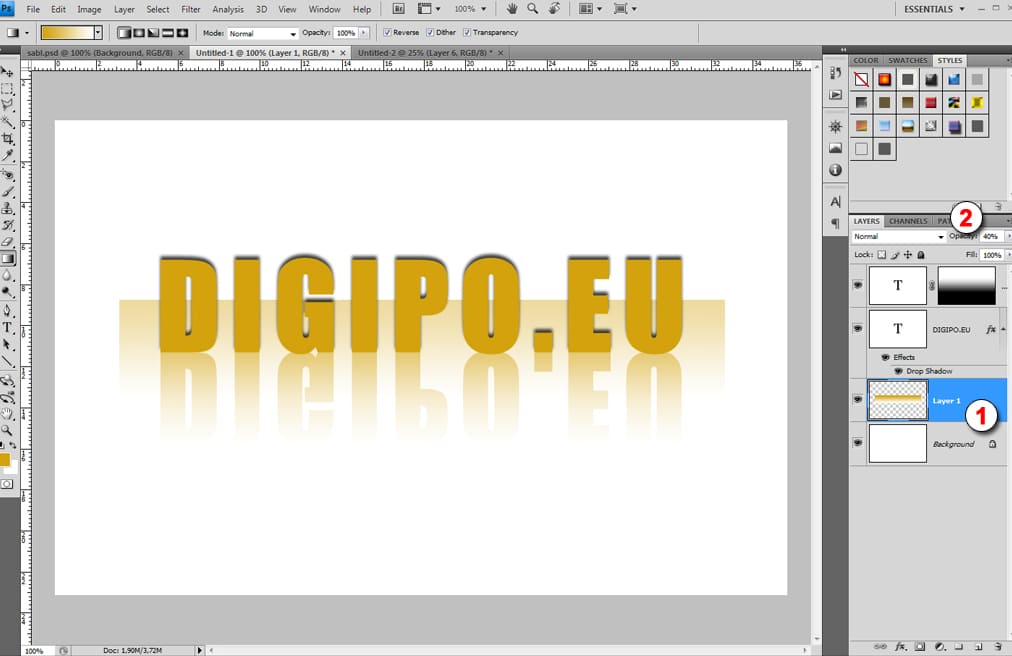Open the layer blend mode dropdown
1012x656 pixels.
[898, 237]
